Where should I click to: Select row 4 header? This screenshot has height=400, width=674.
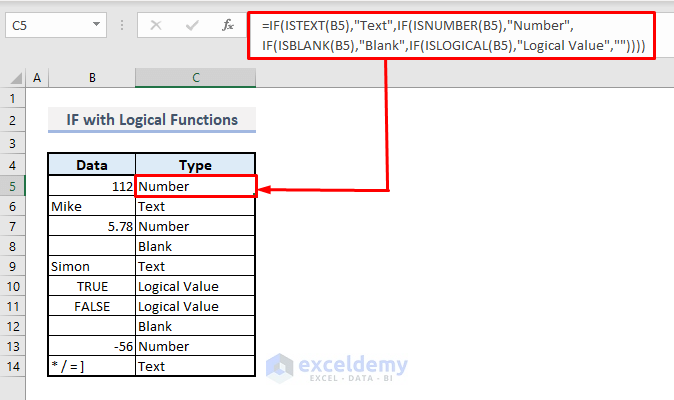[12, 165]
